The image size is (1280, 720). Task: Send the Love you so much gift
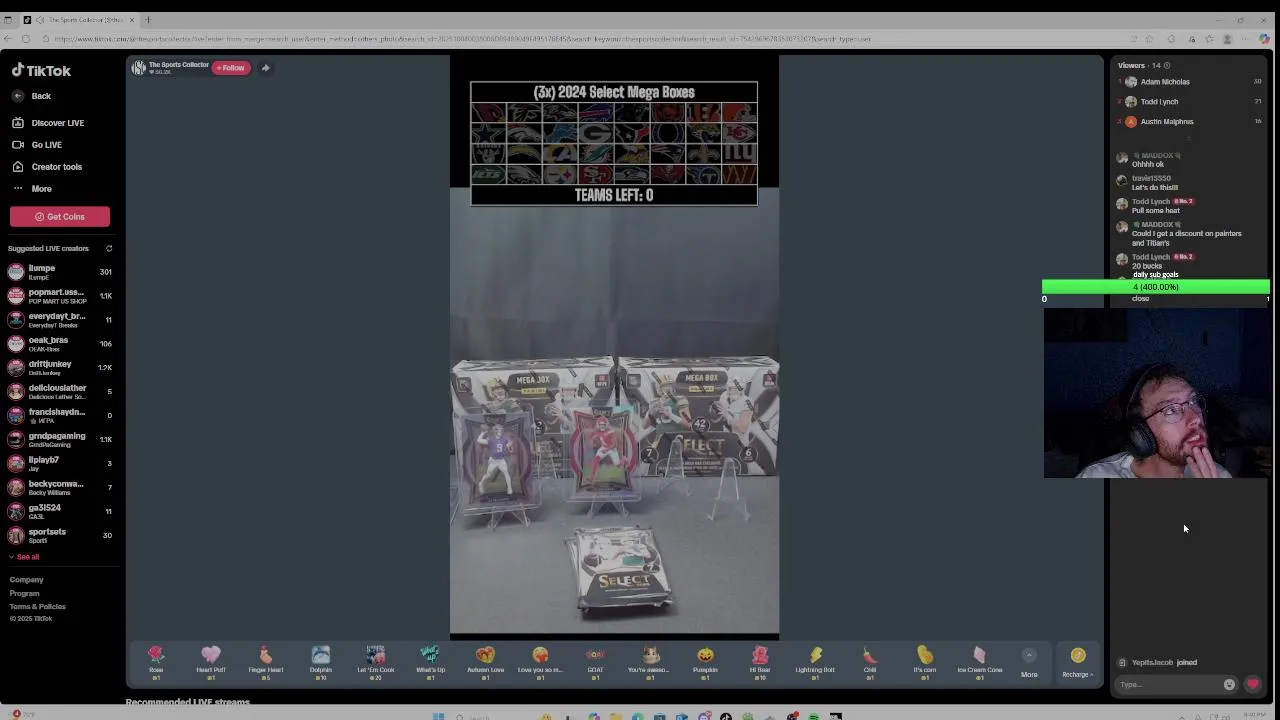coord(540,662)
